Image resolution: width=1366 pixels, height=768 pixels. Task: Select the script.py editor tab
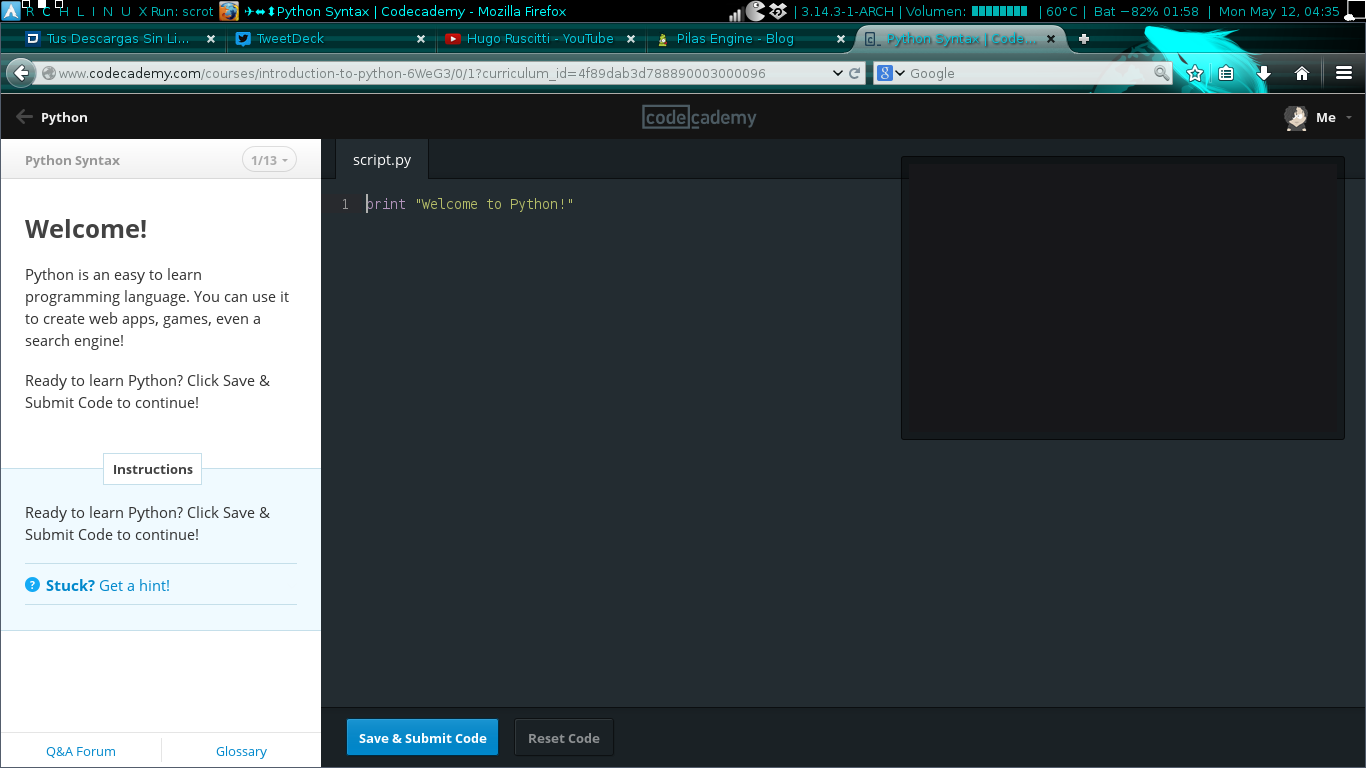tap(382, 160)
